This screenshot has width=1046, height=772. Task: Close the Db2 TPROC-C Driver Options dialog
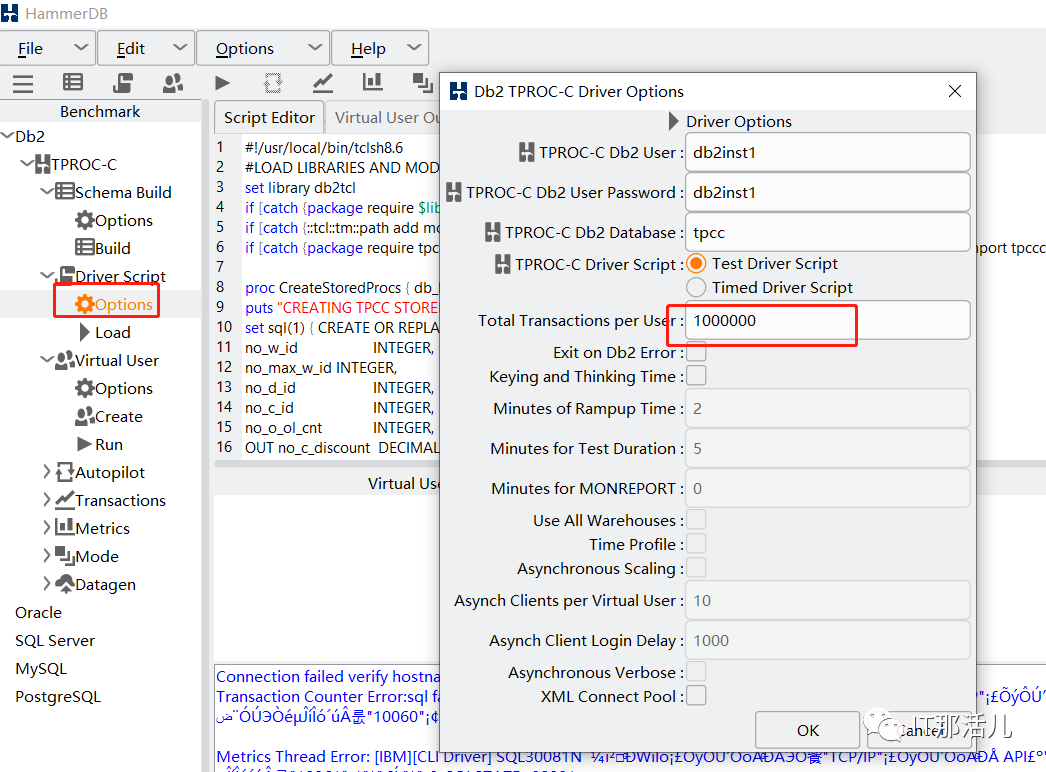955,91
